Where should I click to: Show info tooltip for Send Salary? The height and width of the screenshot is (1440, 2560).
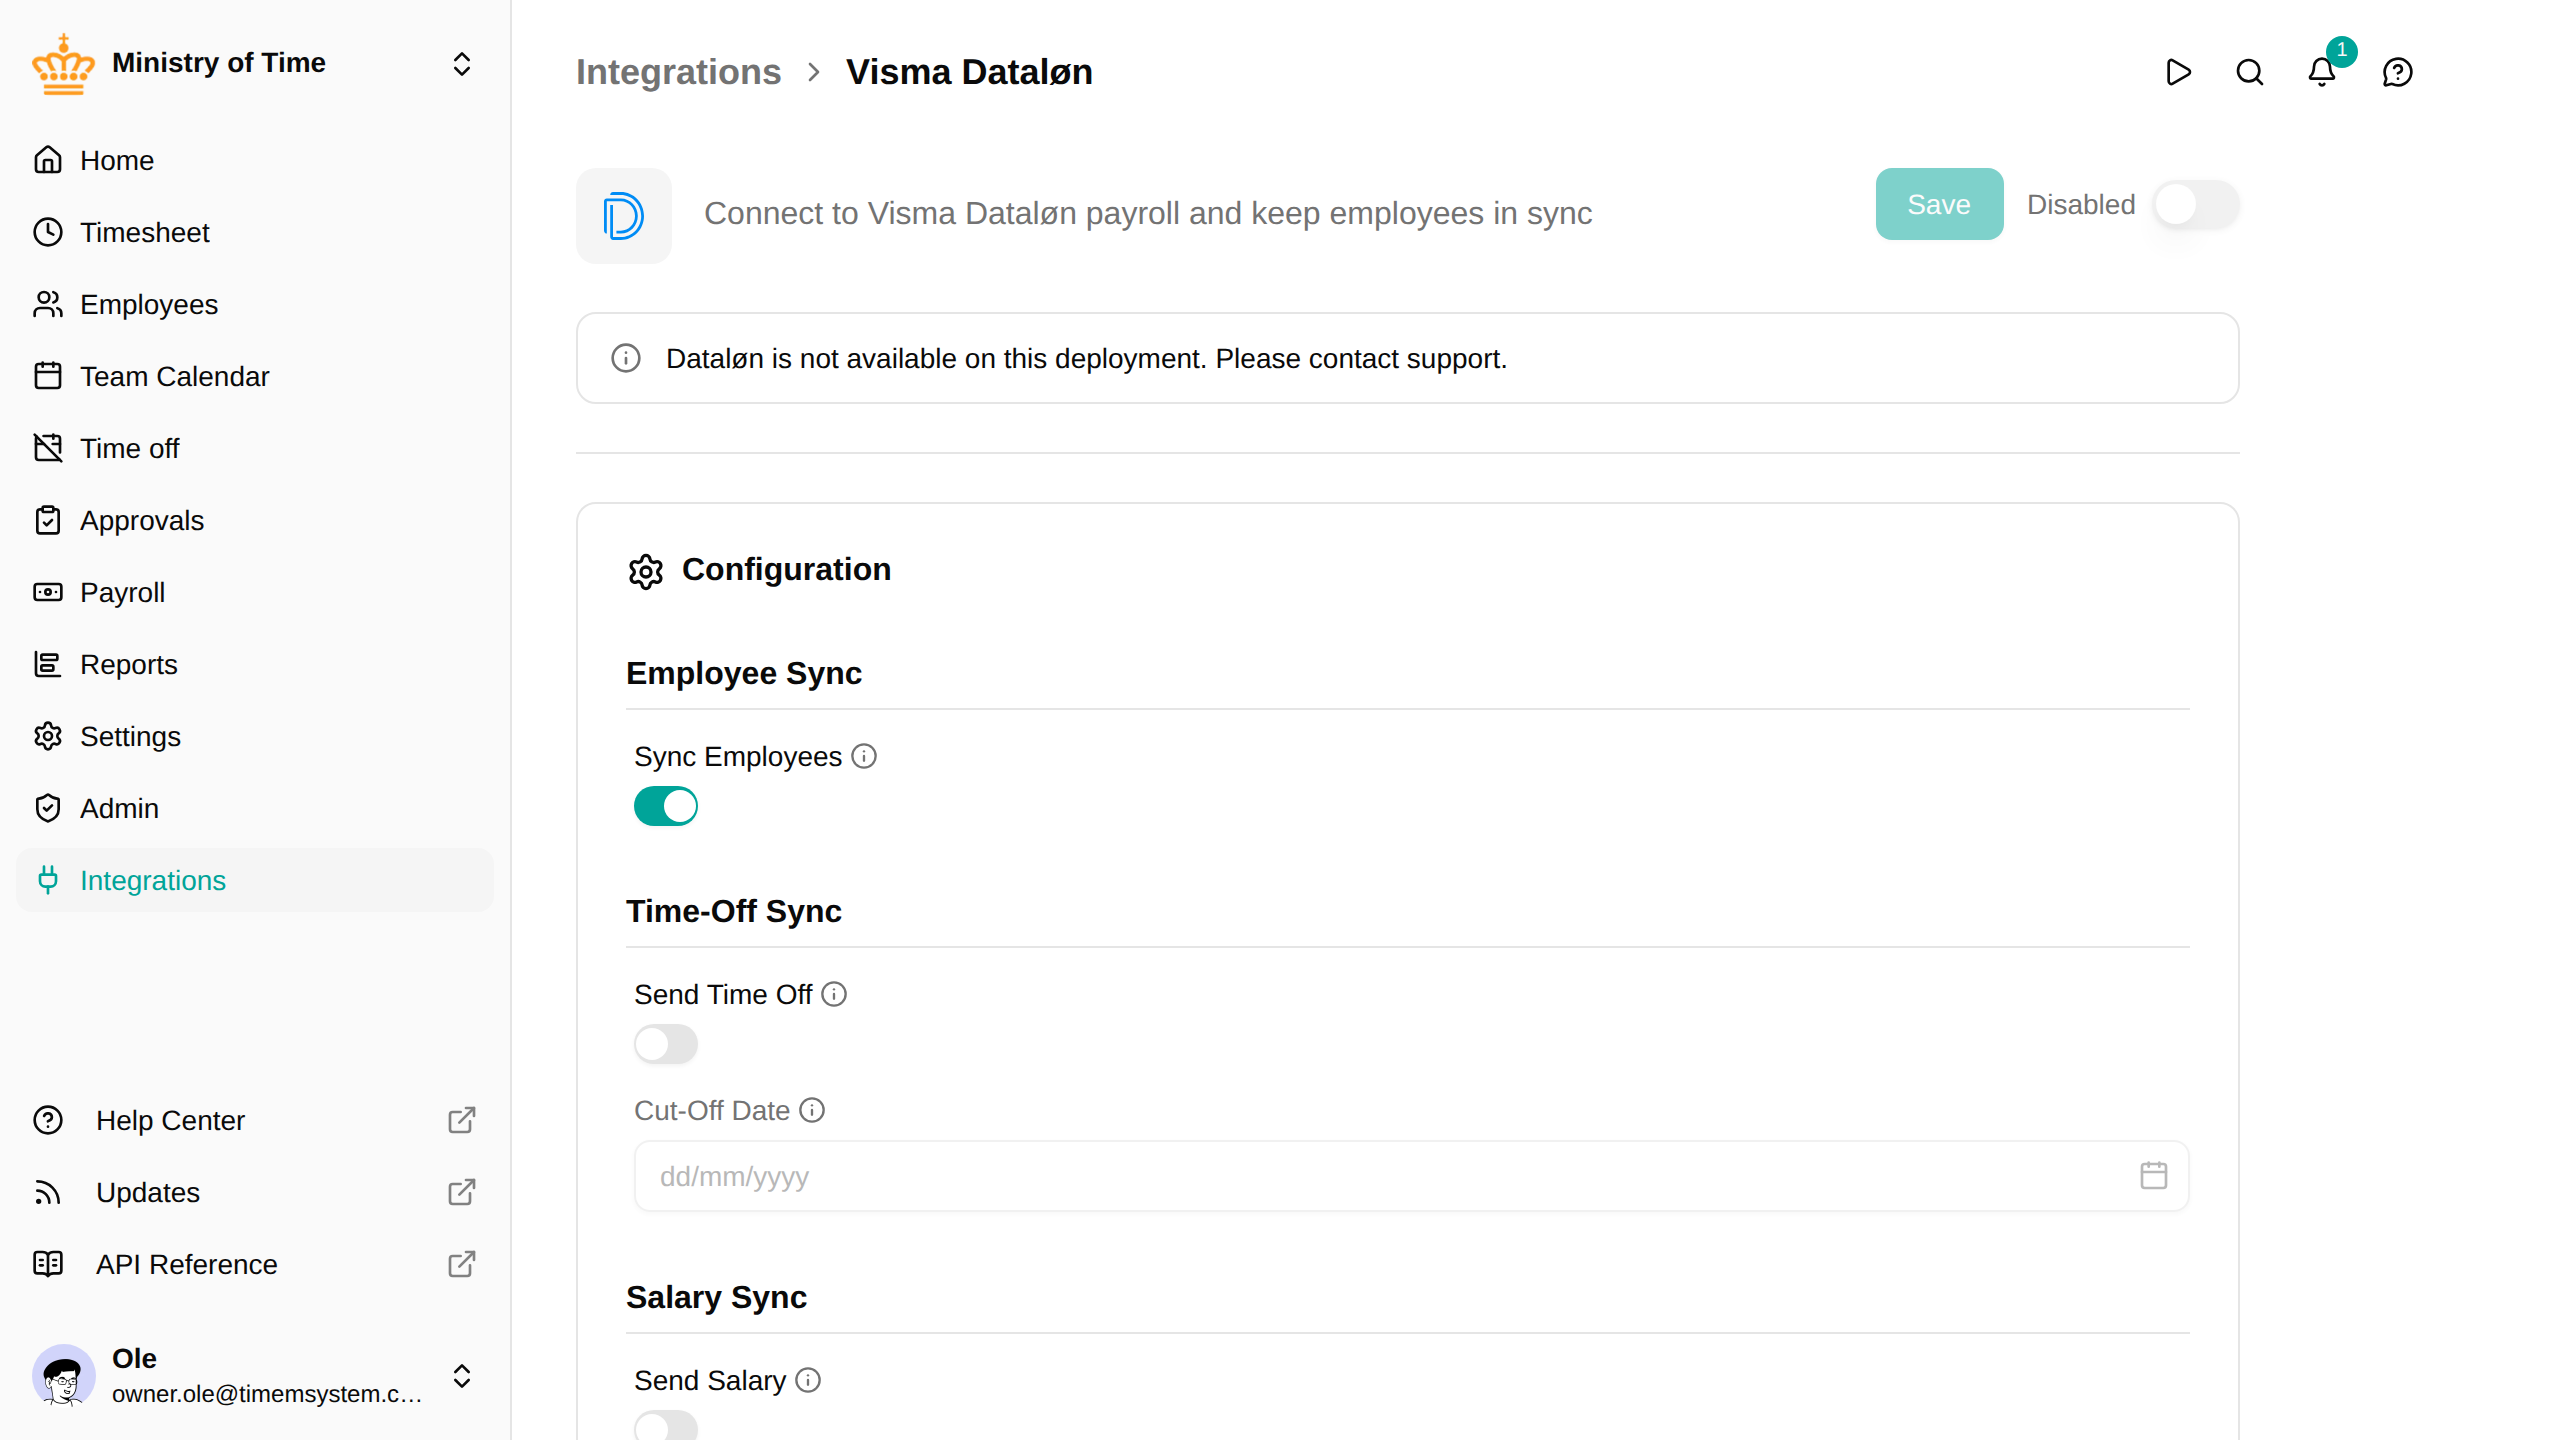pyautogui.click(x=808, y=1381)
